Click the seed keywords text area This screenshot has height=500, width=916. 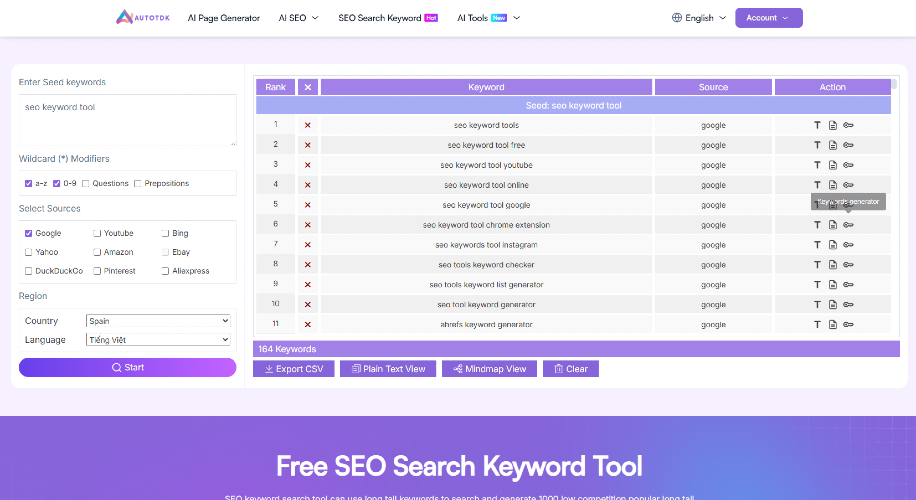coord(127,120)
